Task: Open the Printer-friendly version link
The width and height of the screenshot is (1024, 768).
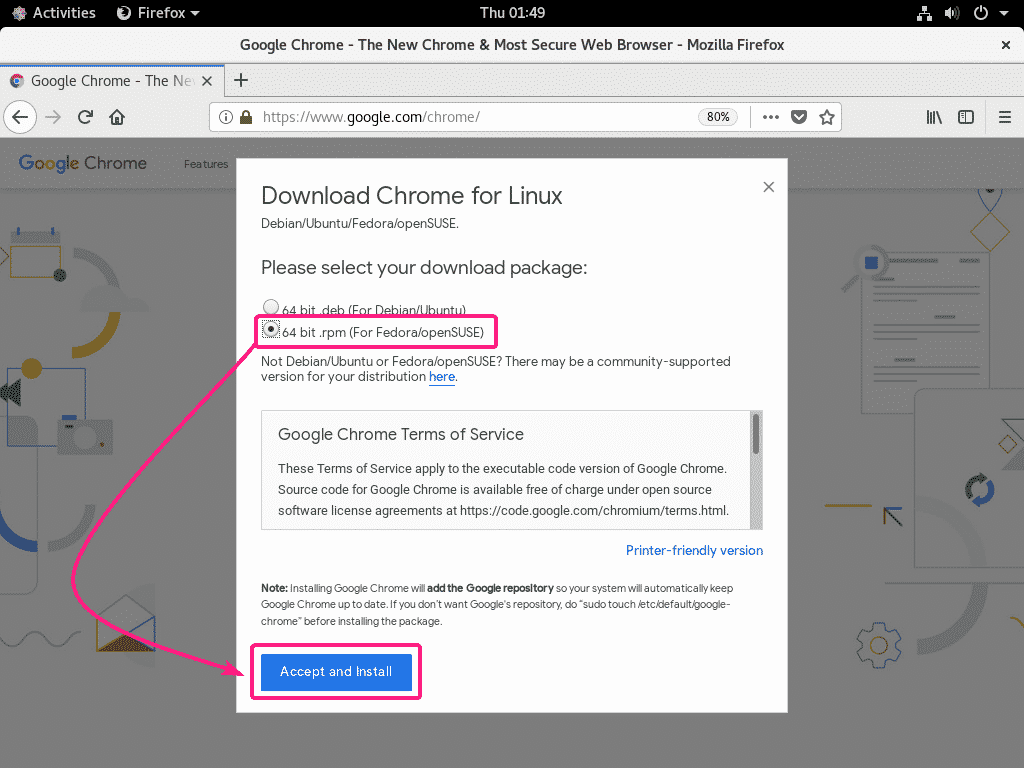Action: click(x=694, y=550)
